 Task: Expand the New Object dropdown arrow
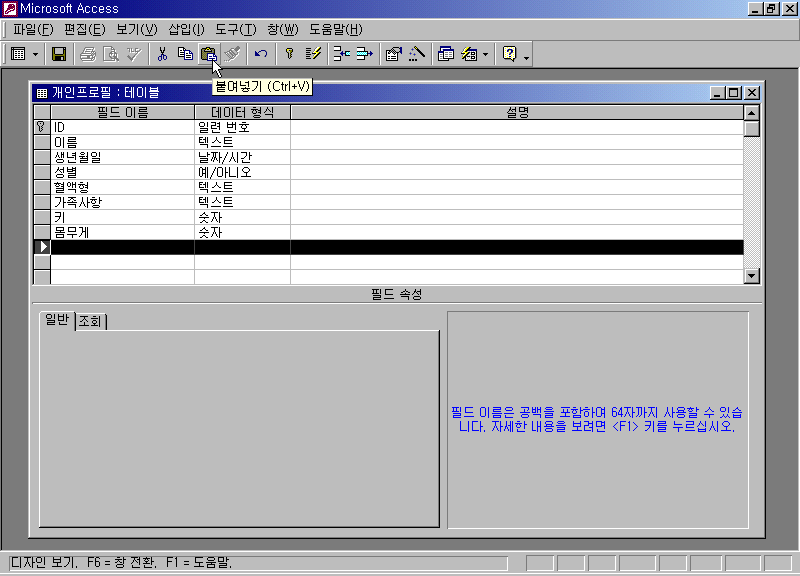pos(485,54)
